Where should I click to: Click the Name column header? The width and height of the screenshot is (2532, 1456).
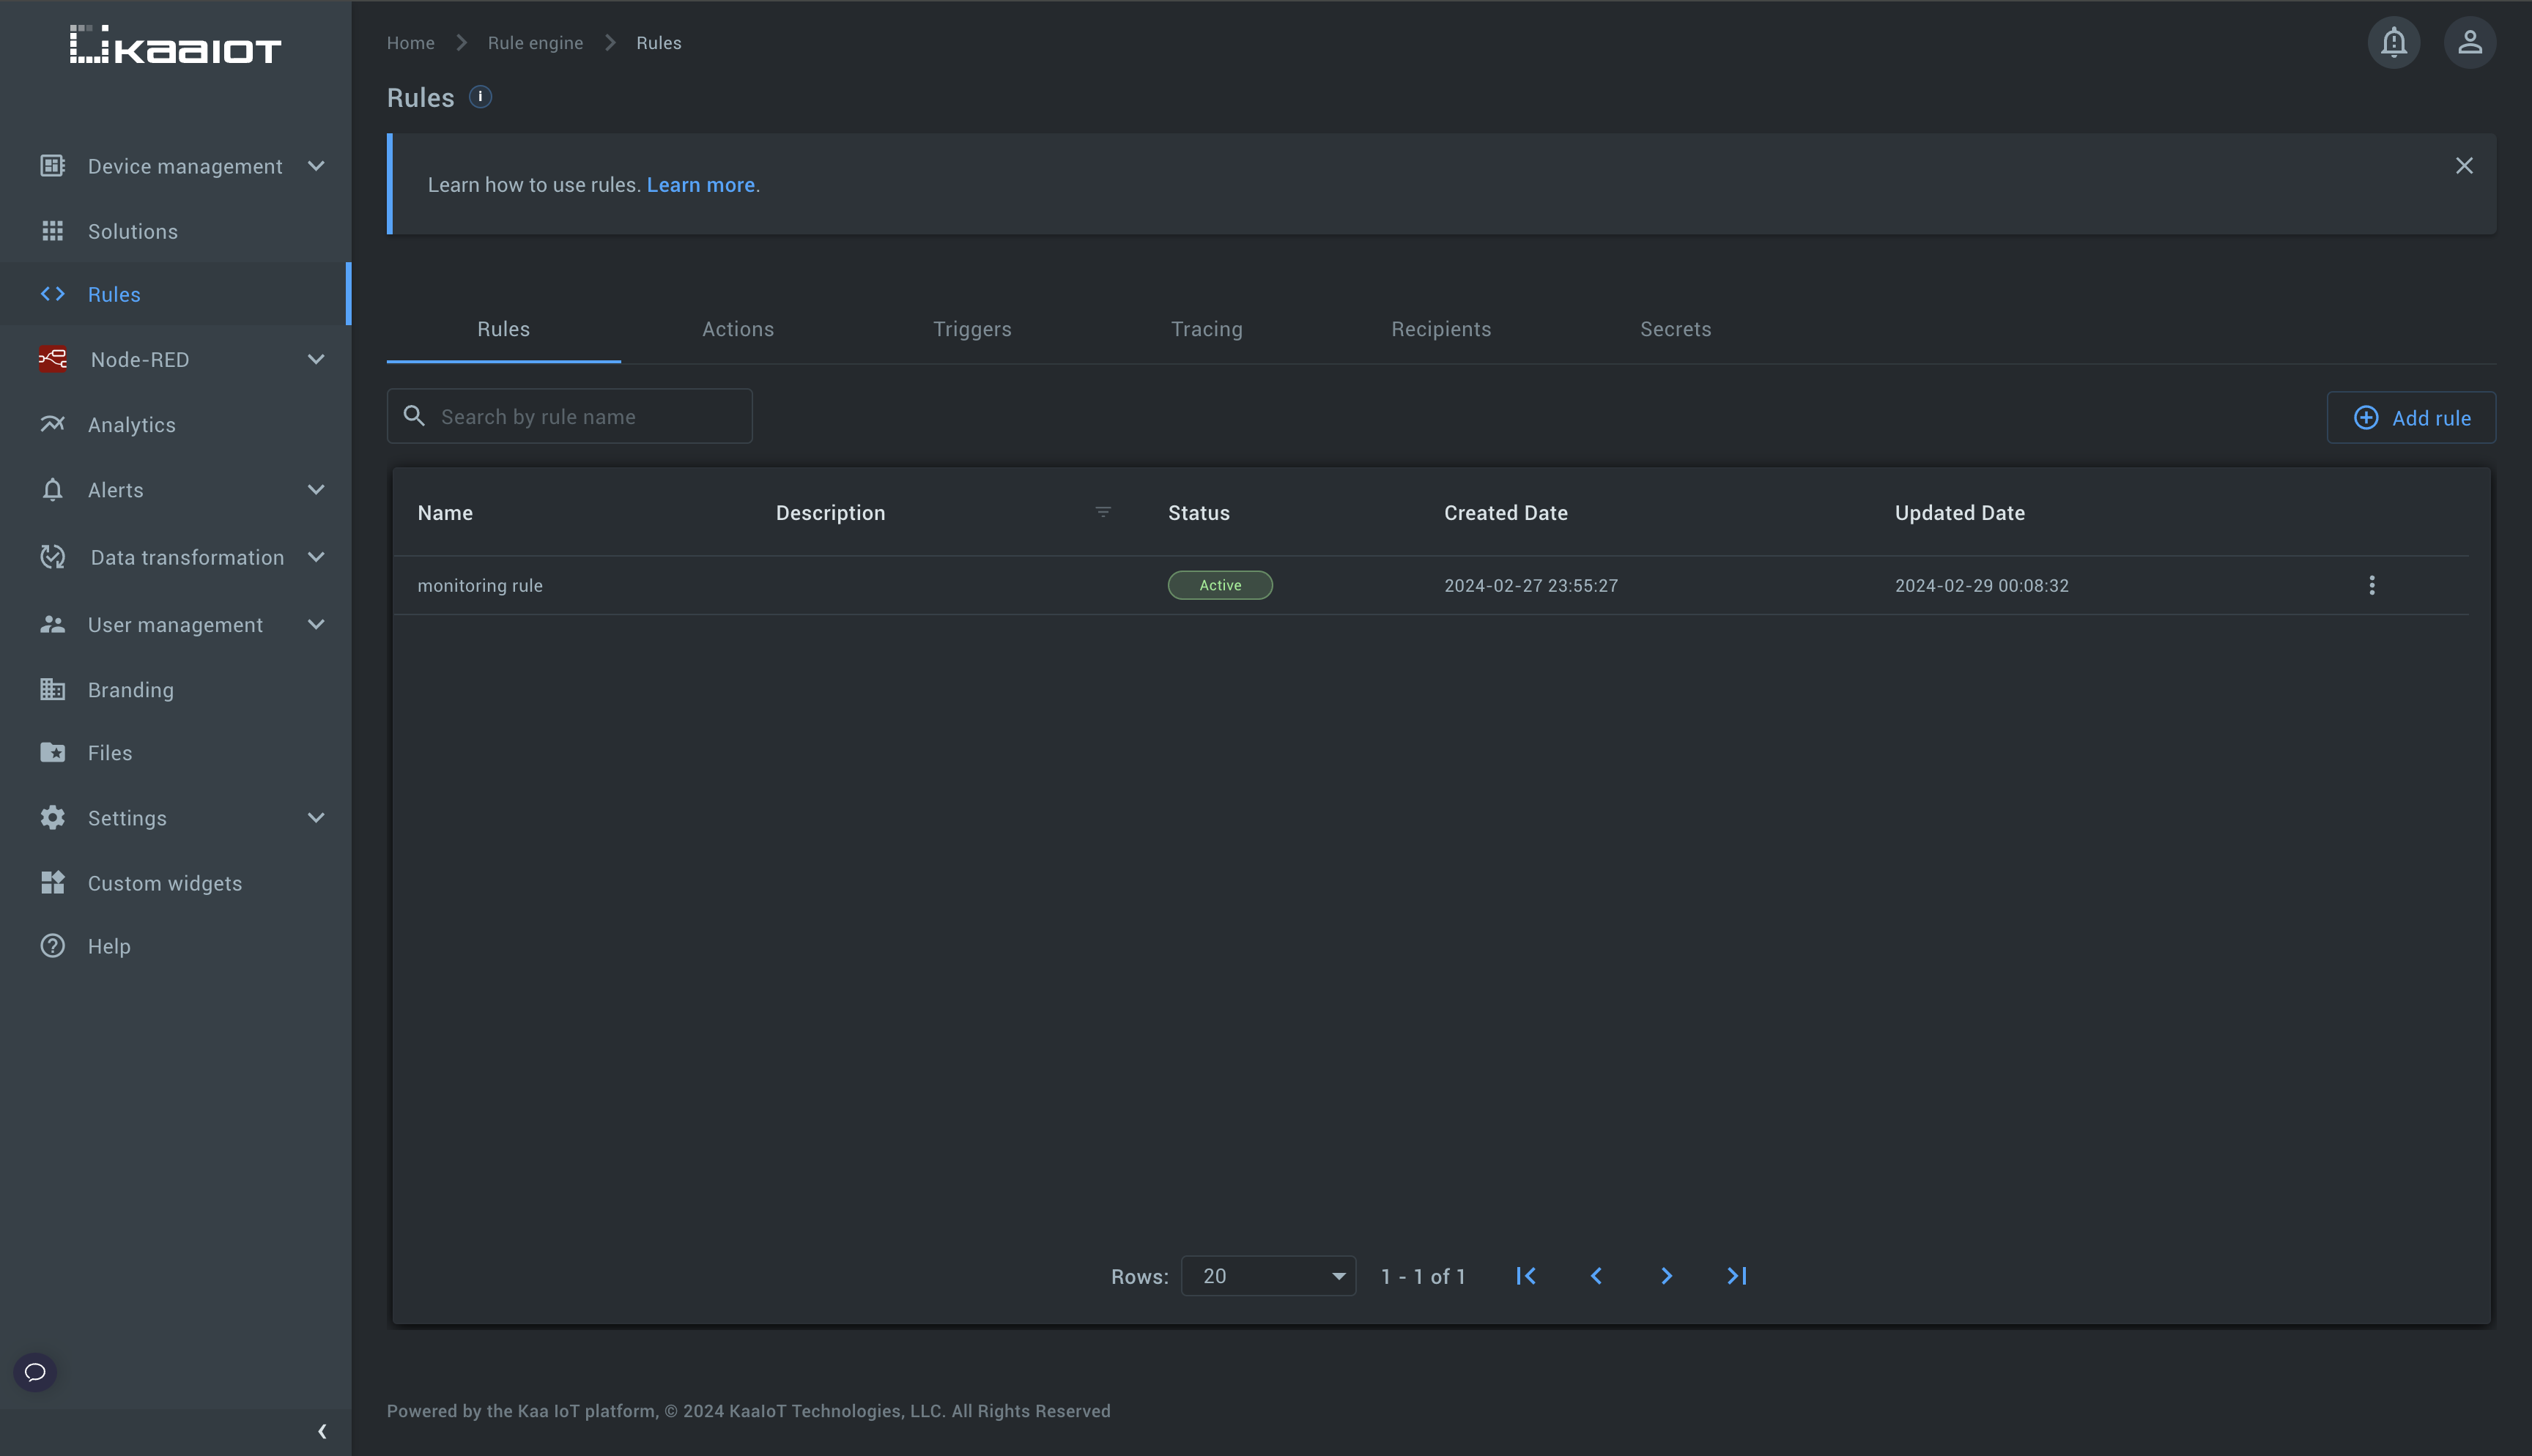pyautogui.click(x=445, y=512)
